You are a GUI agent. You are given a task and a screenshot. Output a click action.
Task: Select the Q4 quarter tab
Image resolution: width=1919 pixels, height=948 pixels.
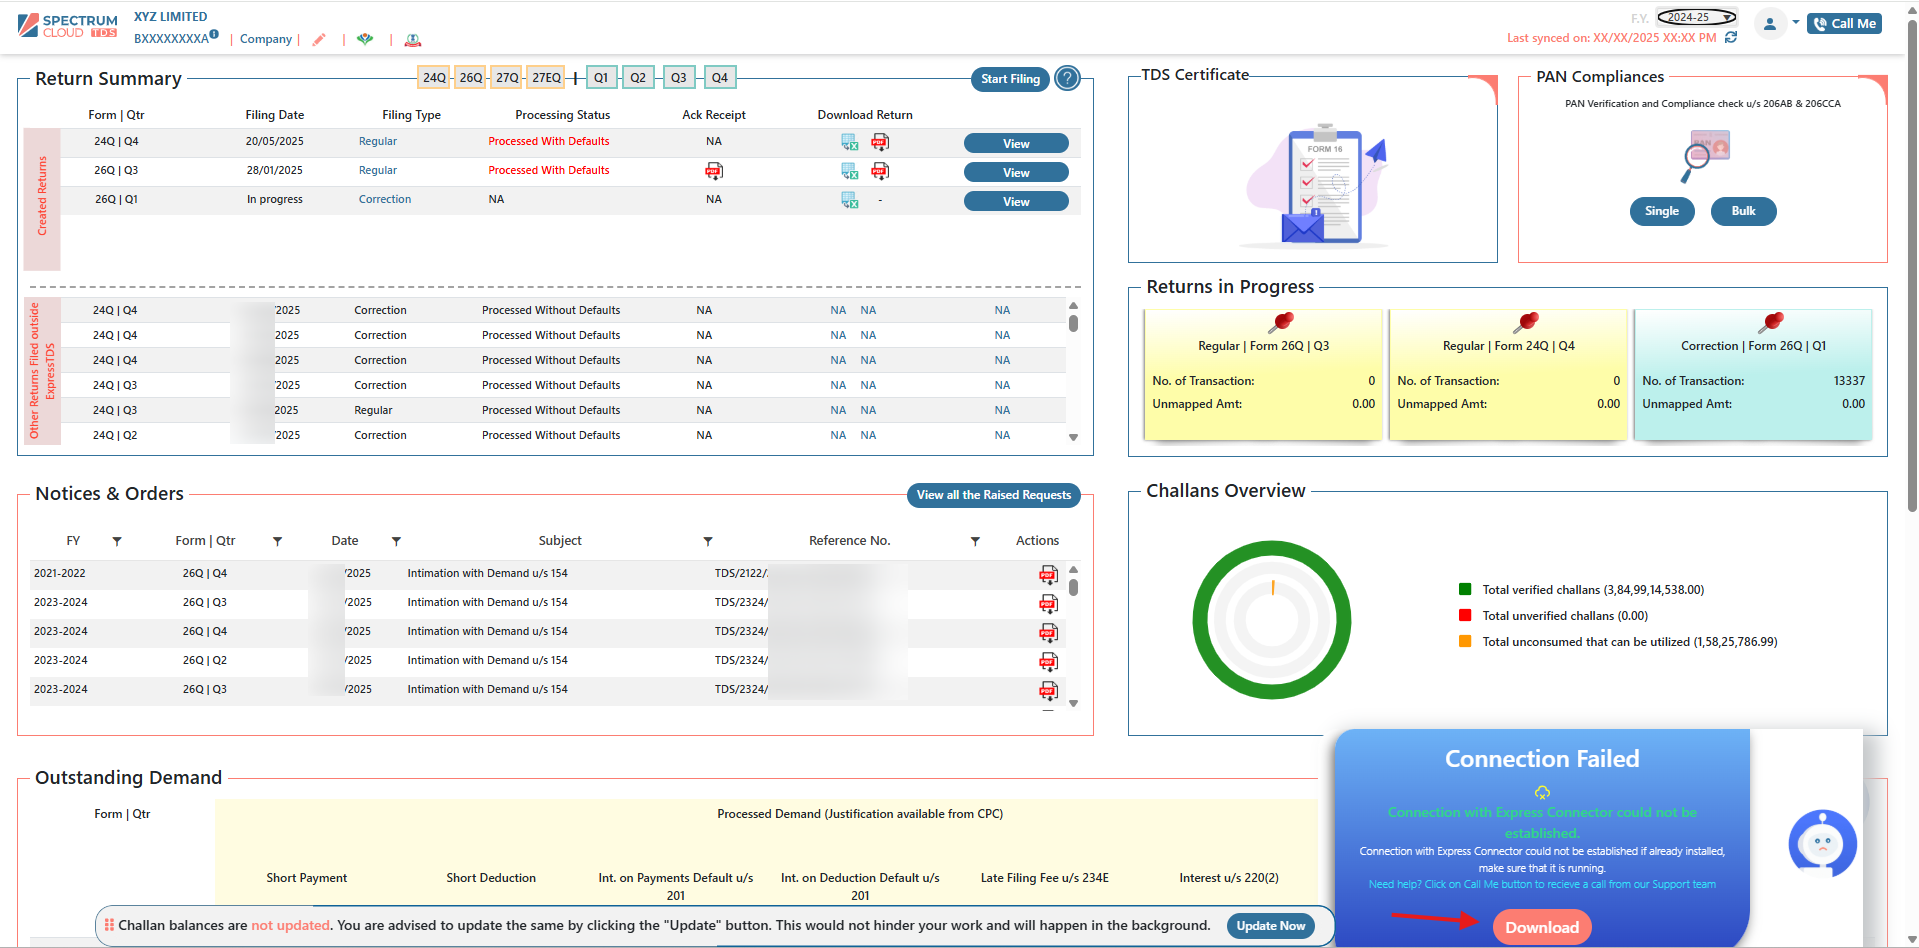point(720,78)
